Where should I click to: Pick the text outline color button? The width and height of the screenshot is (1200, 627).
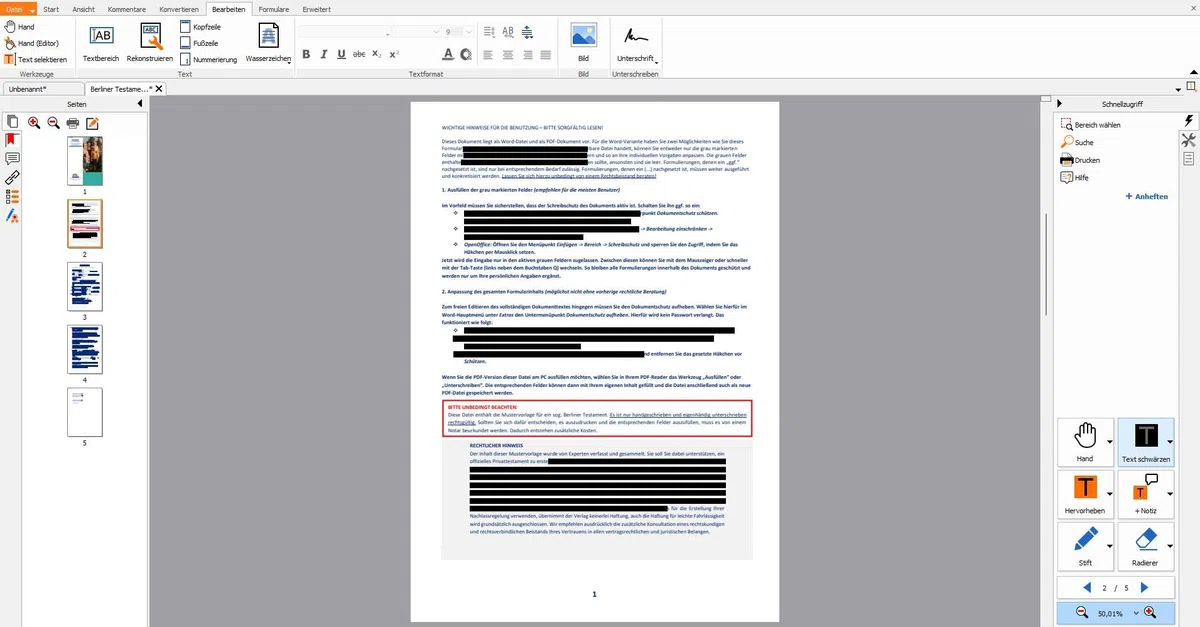click(x=467, y=54)
